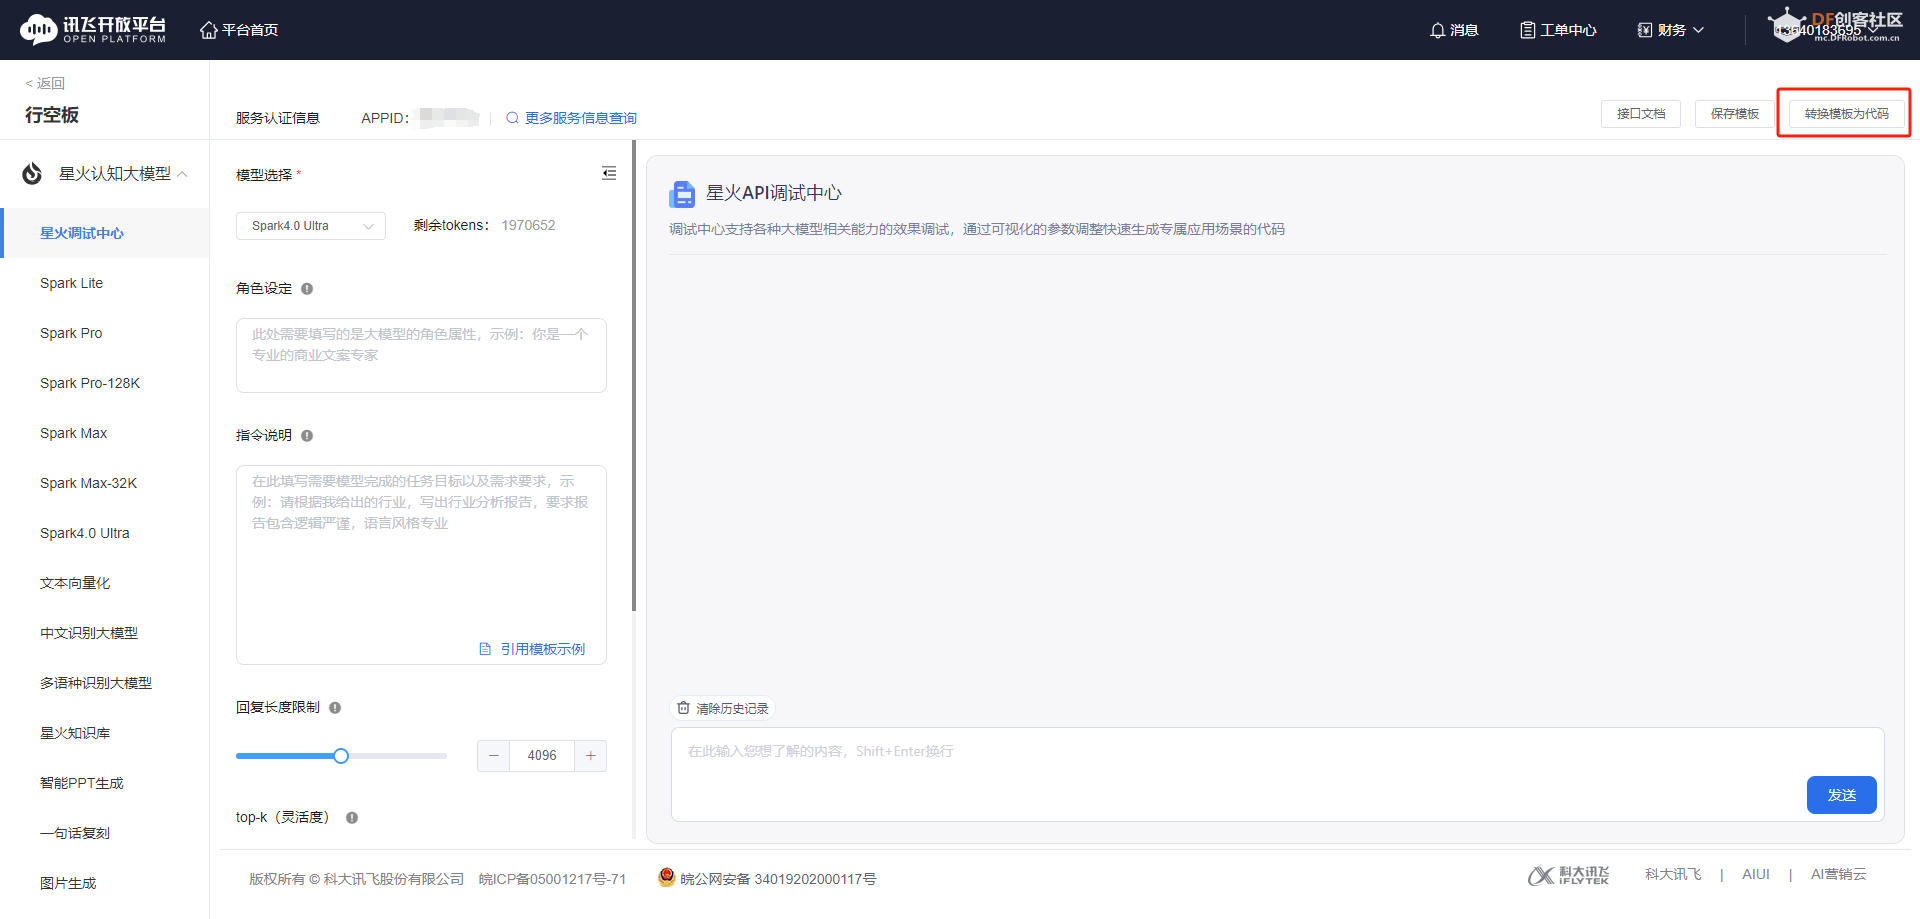
Task: Click 转换模板为代码 button
Action: (x=1847, y=114)
